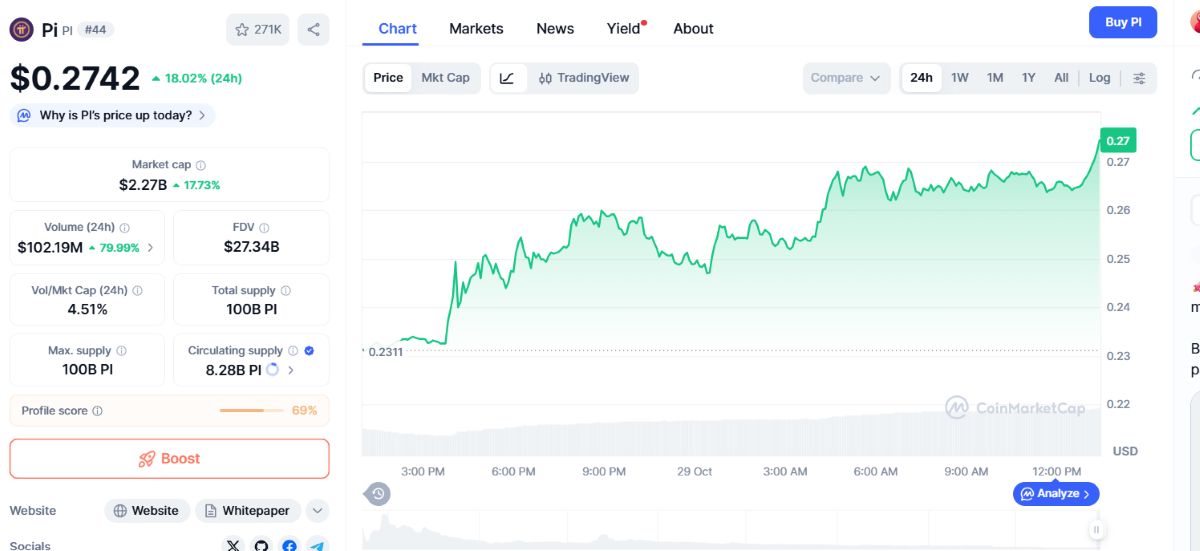
Task: Click the Boost button
Action: click(169, 459)
